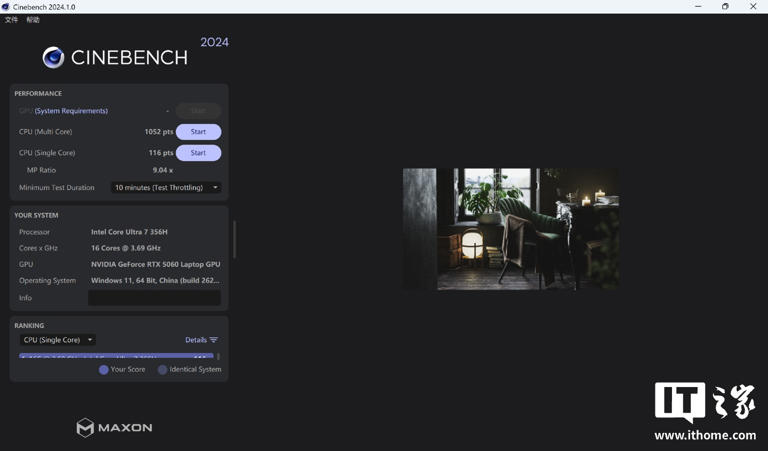Start the CPU Single Core test
Screen dimensions: 768x451
(x=198, y=153)
